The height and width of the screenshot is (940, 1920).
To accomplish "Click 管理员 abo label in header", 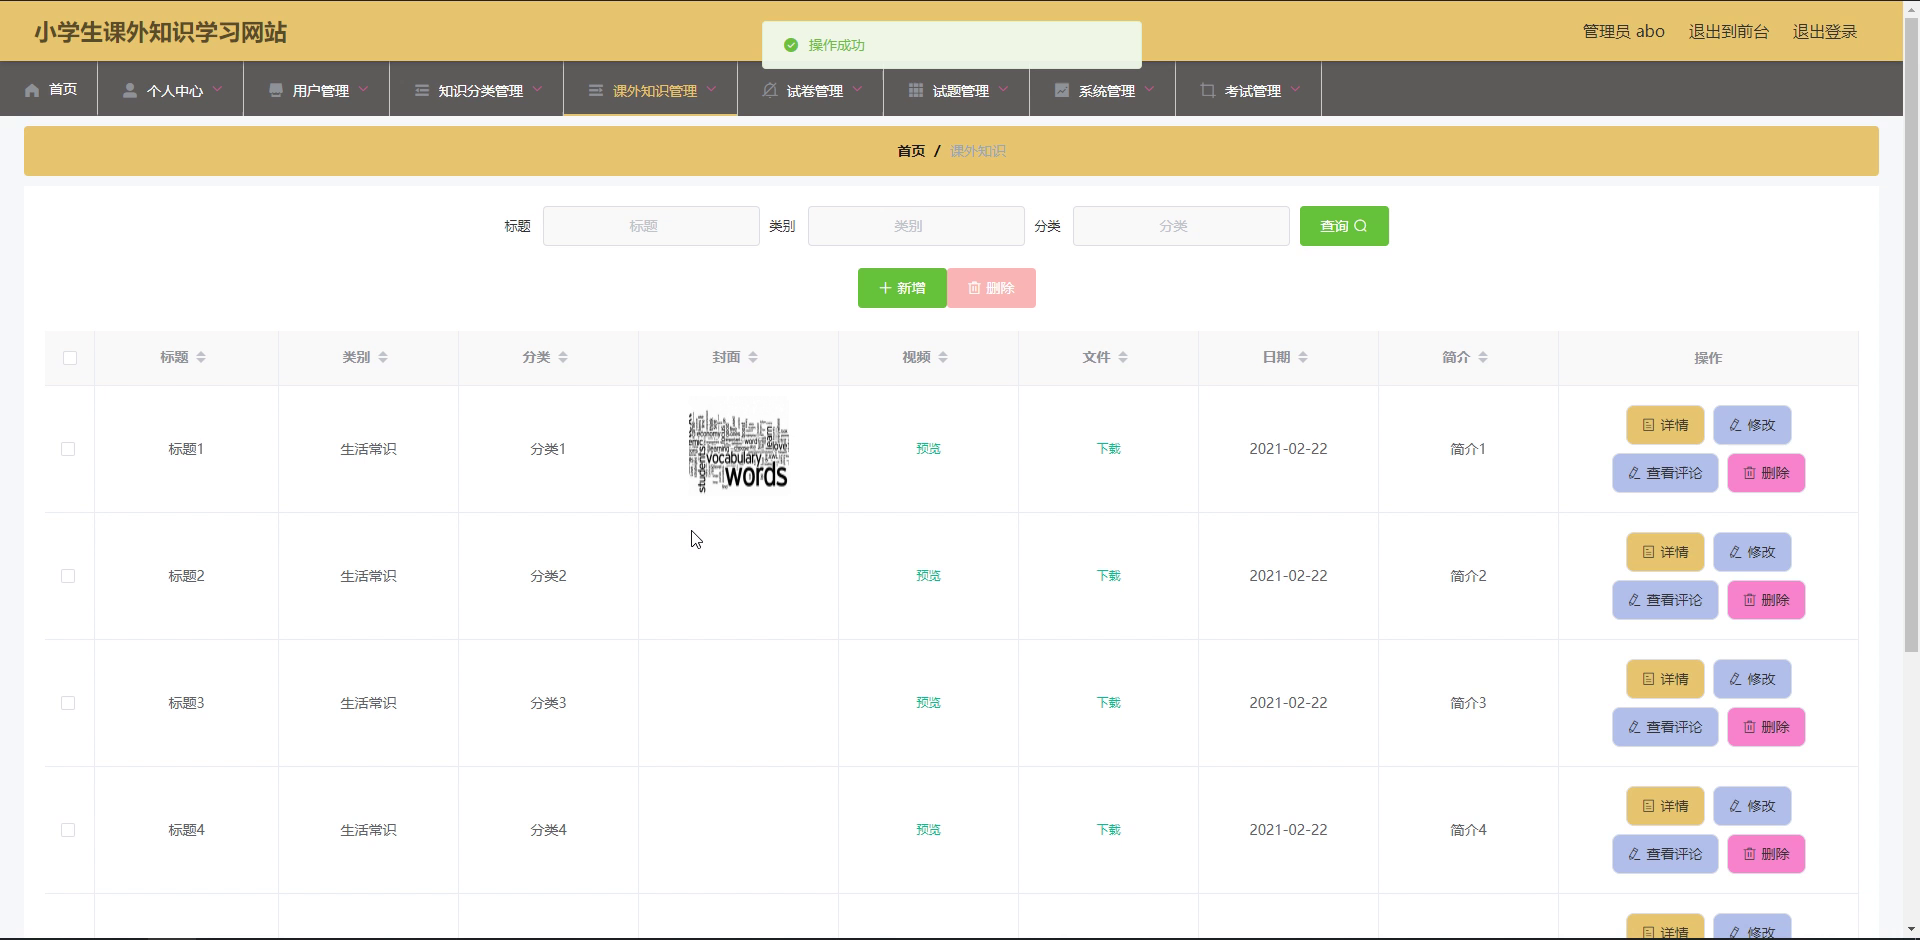I will [1623, 32].
